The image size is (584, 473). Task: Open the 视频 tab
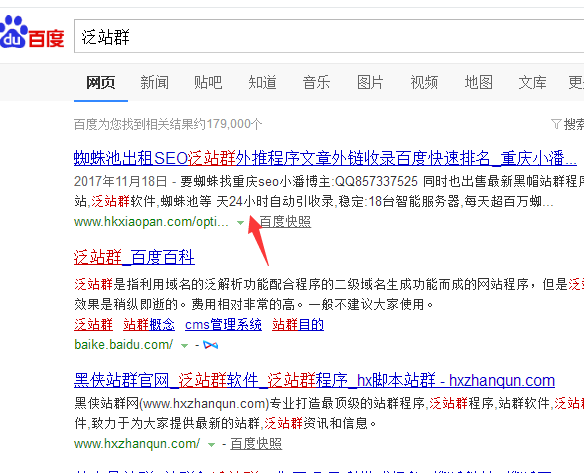(x=424, y=82)
